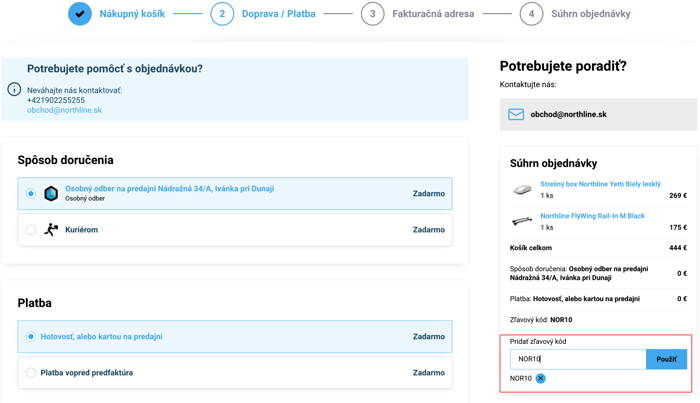The height and width of the screenshot is (403, 700).
Task: Click the Použiť discount button
Action: coord(666,359)
